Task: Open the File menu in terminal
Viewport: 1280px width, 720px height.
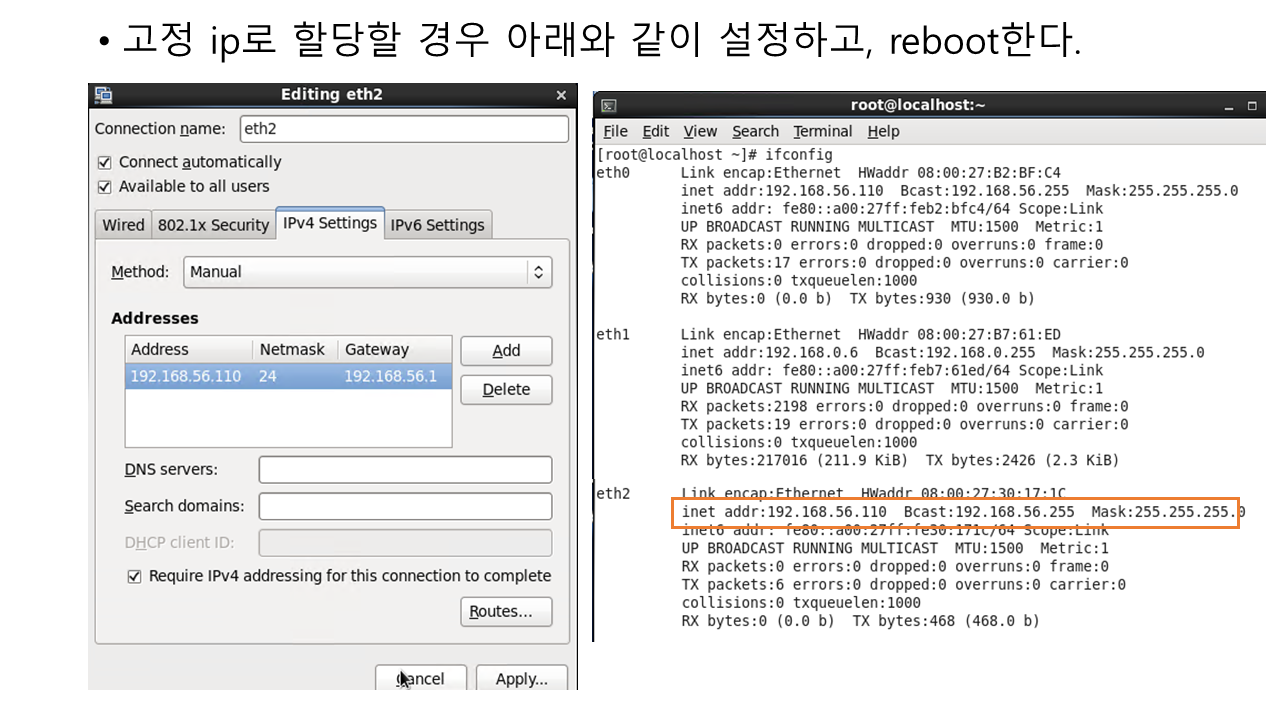Action: 615,132
